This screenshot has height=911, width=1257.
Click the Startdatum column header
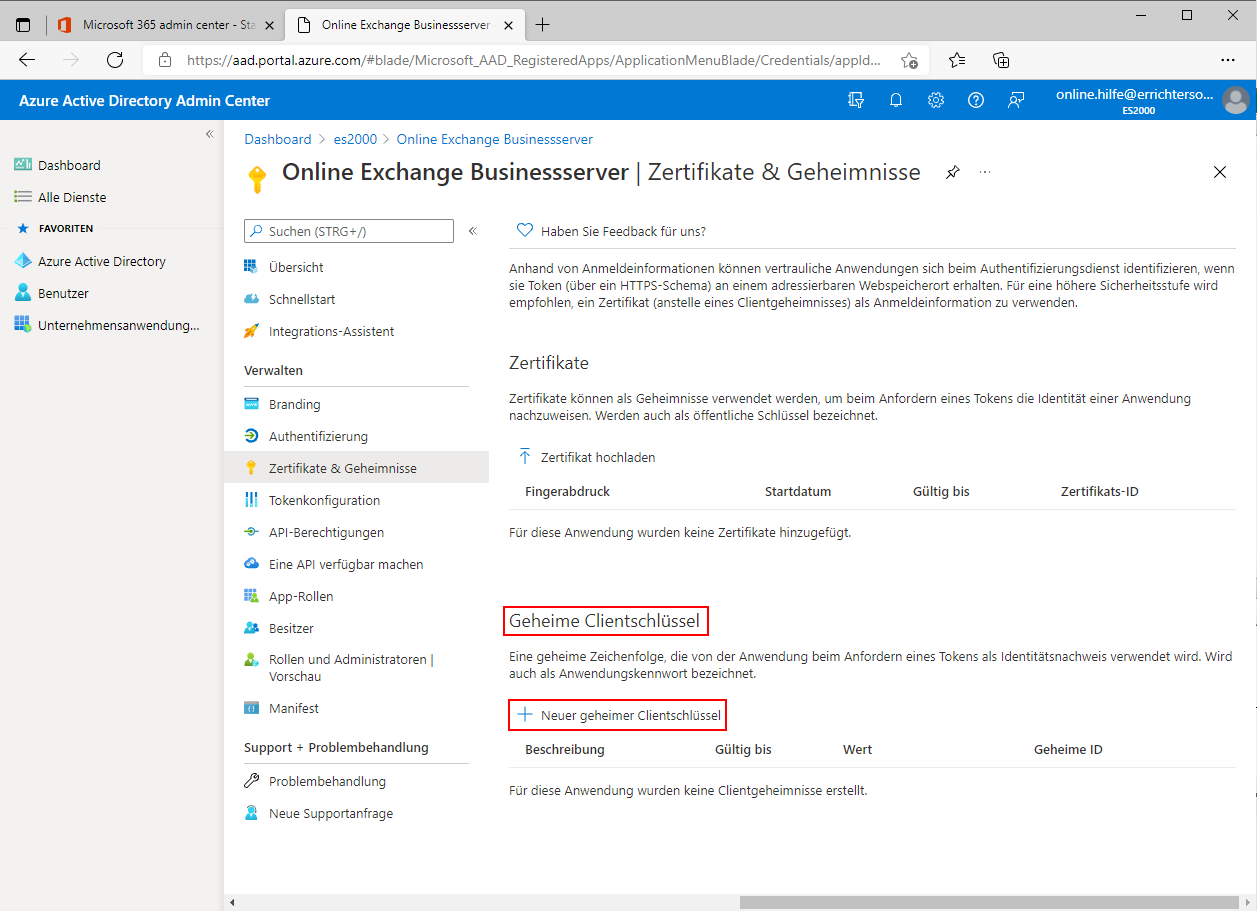click(x=798, y=491)
